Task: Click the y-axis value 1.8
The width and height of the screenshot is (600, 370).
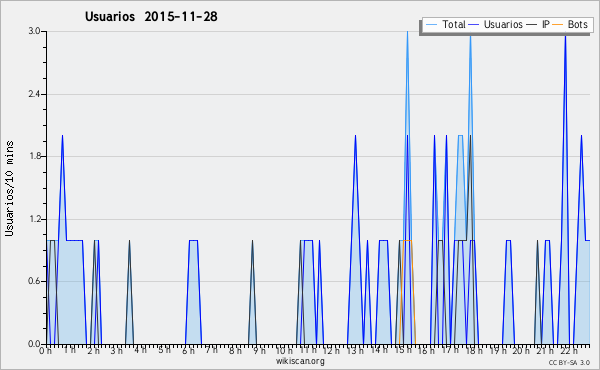Action: coord(34,156)
